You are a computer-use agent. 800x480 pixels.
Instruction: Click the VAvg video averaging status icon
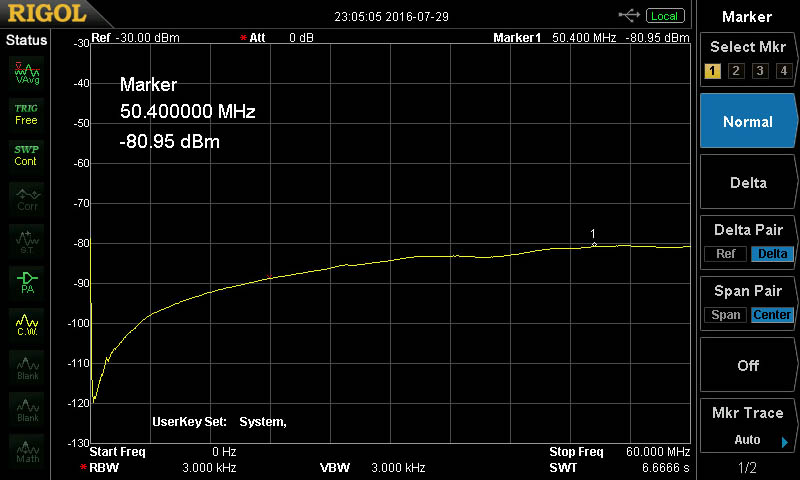point(26,71)
